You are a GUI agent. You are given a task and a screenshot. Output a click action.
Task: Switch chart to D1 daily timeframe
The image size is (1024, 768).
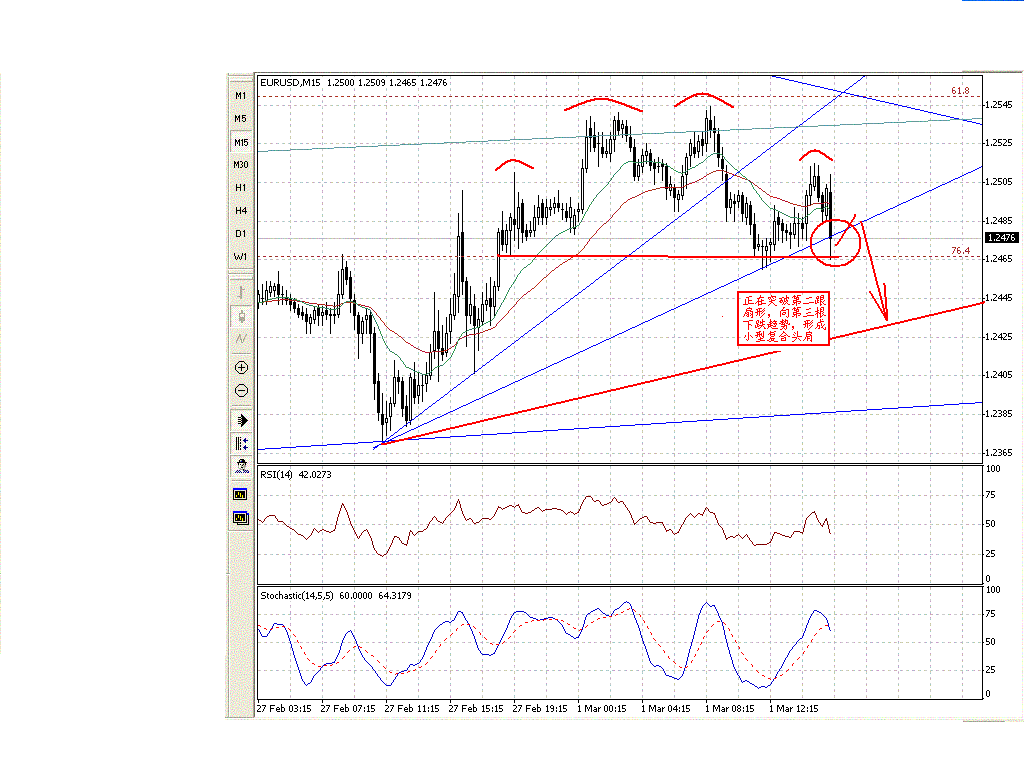point(241,233)
